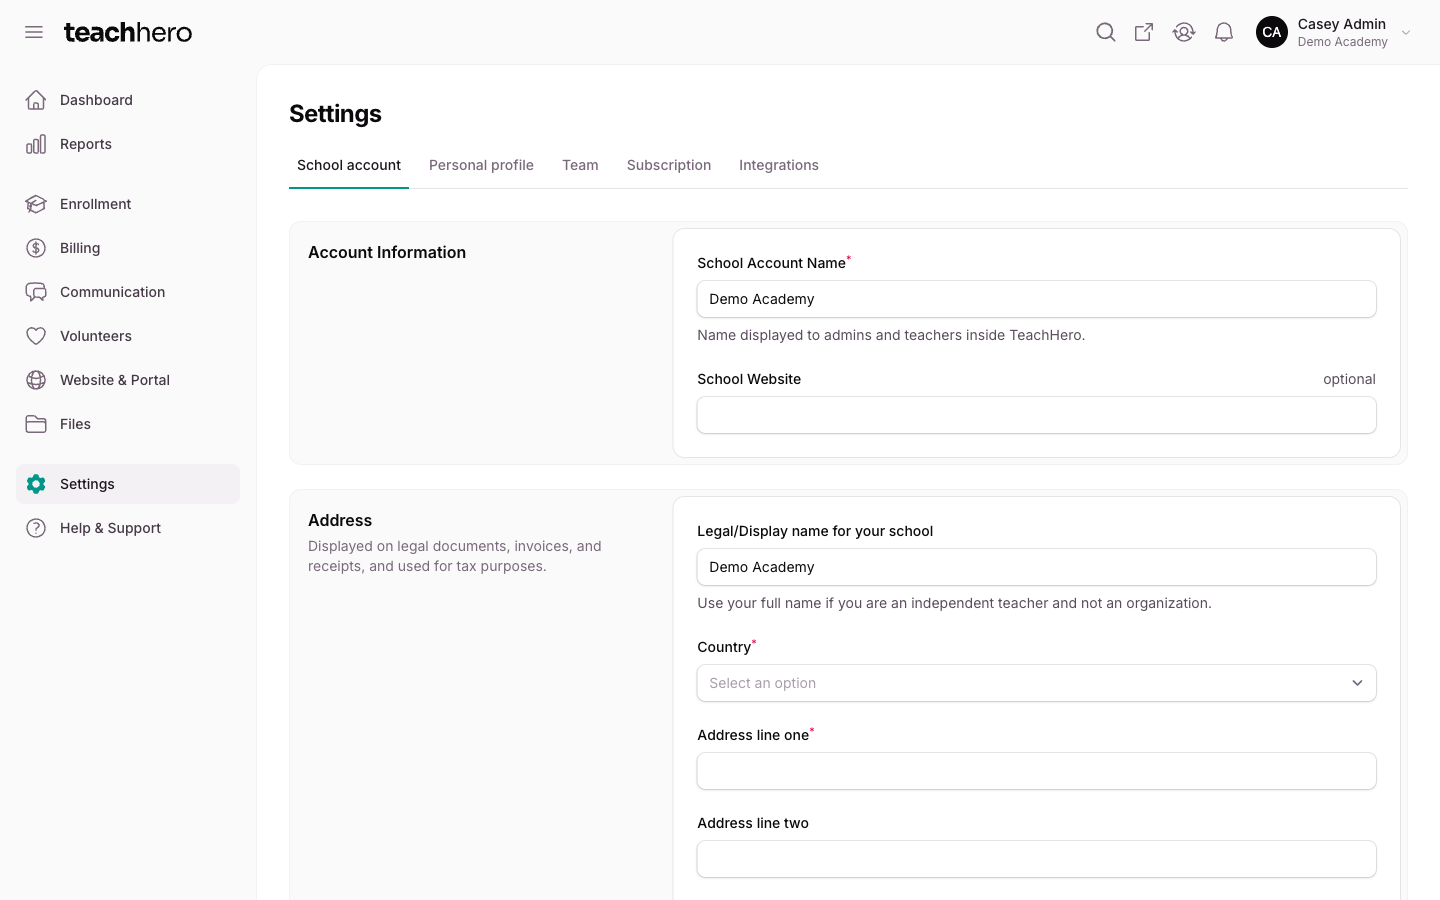Expand the Casey Admin account chevron

click(1406, 33)
